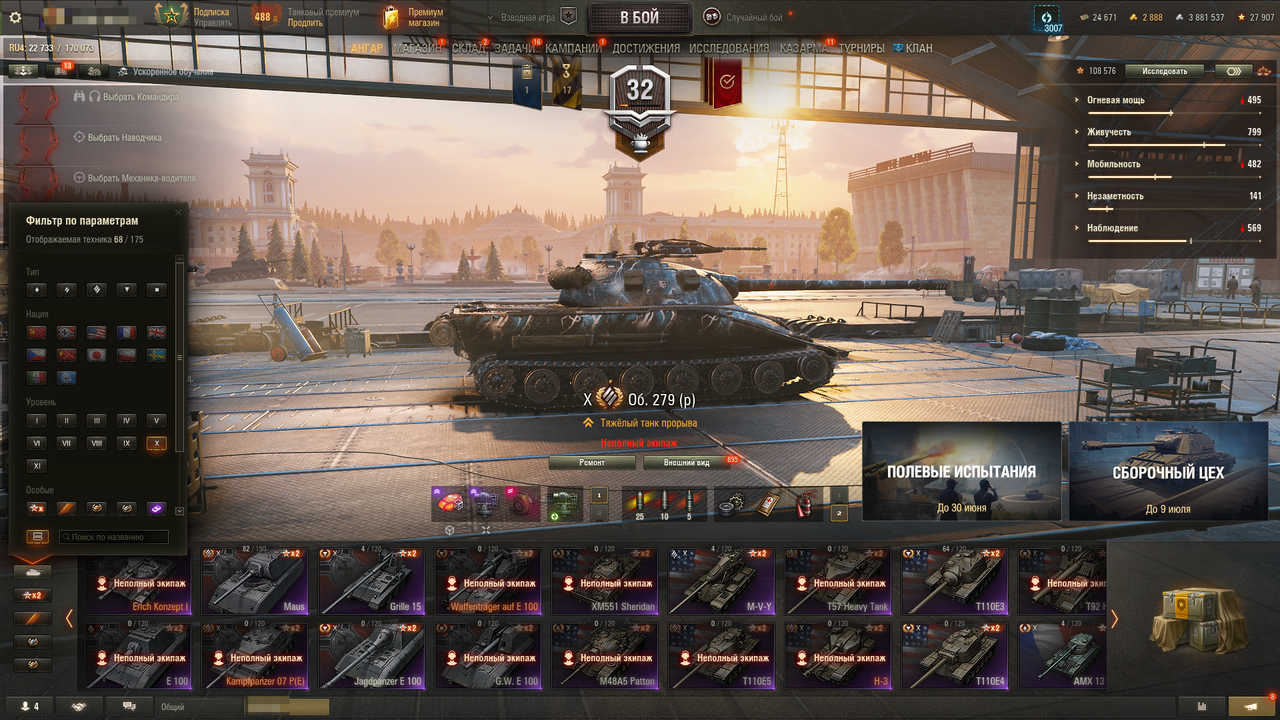Image resolution: width=1280 pixels, height=720 pixels.
Task: Click the search by name field
Action: pos(113,537)
